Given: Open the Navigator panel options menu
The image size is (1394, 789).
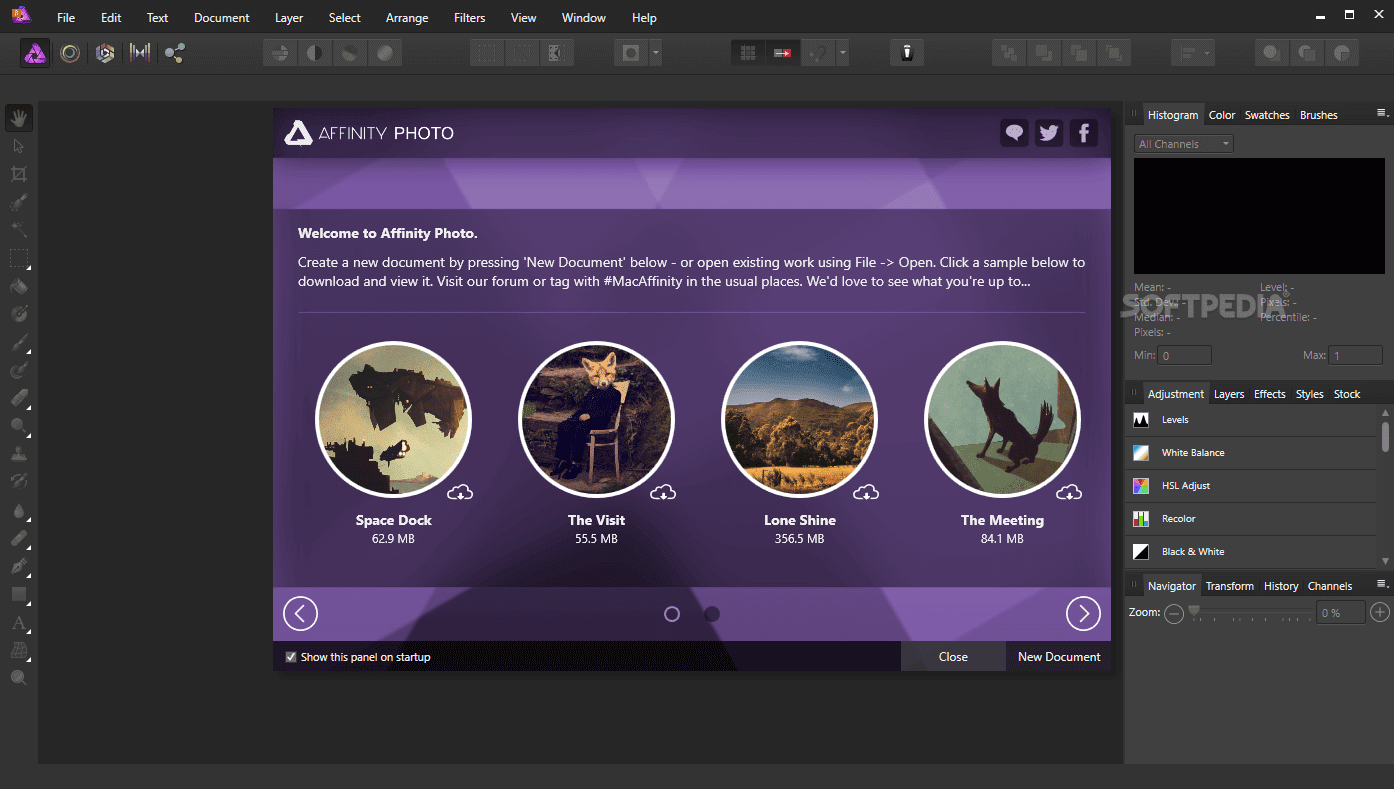Looking at the screenshot, I should click(1383, 584).
